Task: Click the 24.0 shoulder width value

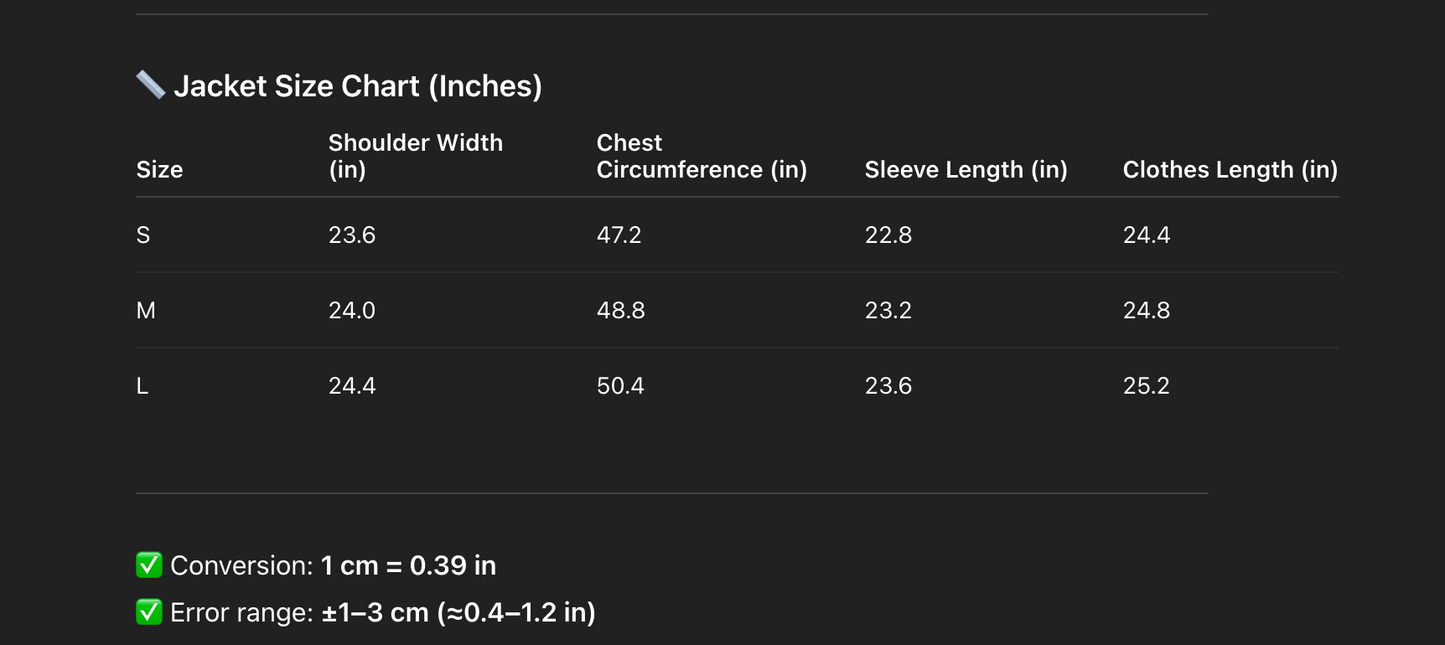Action: pos(352,311)
